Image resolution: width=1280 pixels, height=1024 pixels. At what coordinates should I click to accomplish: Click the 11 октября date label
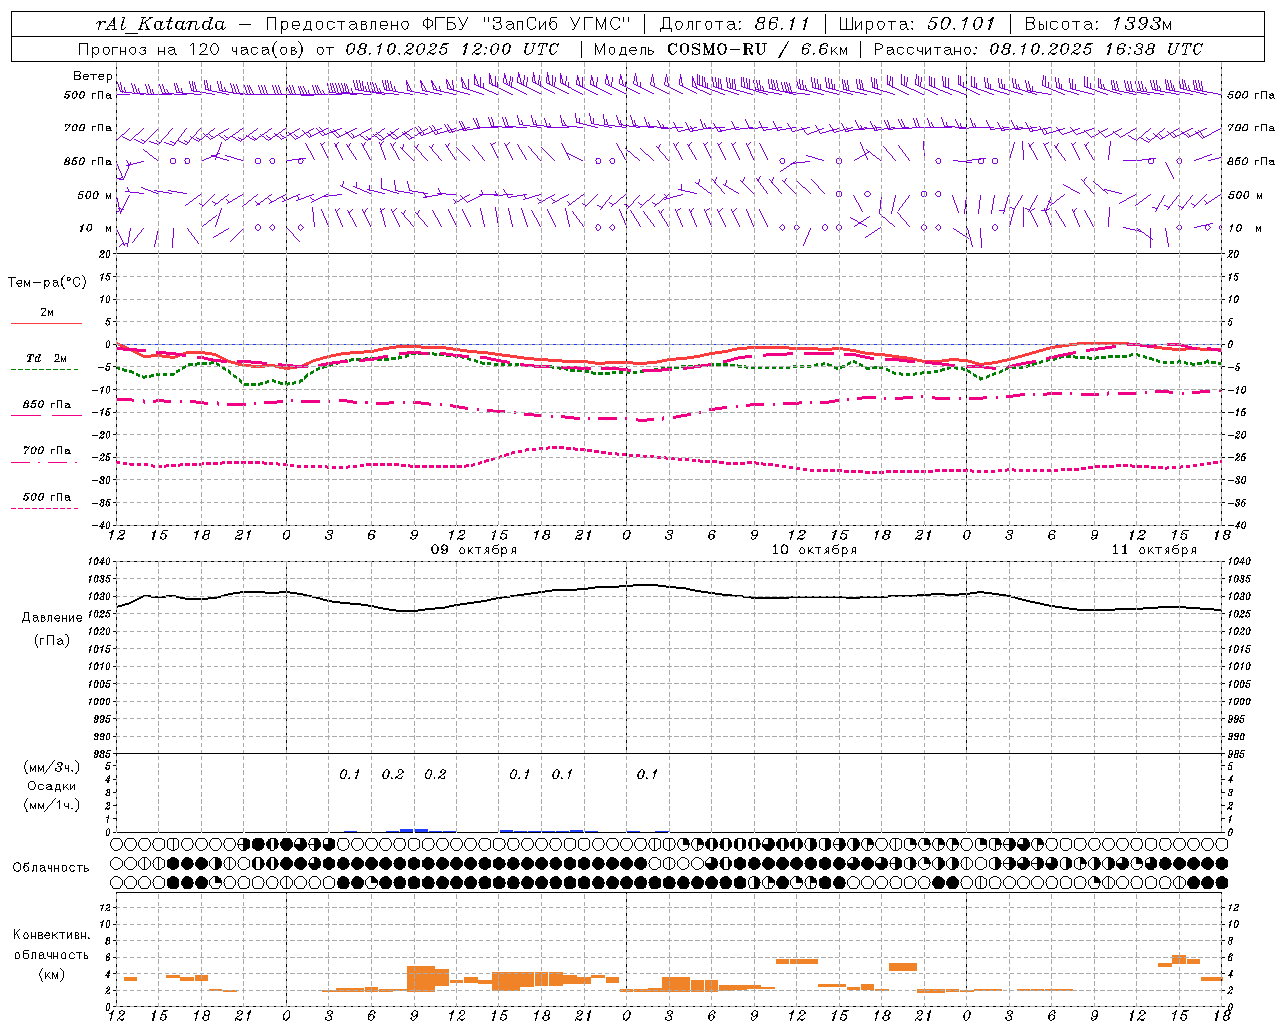1154,550
